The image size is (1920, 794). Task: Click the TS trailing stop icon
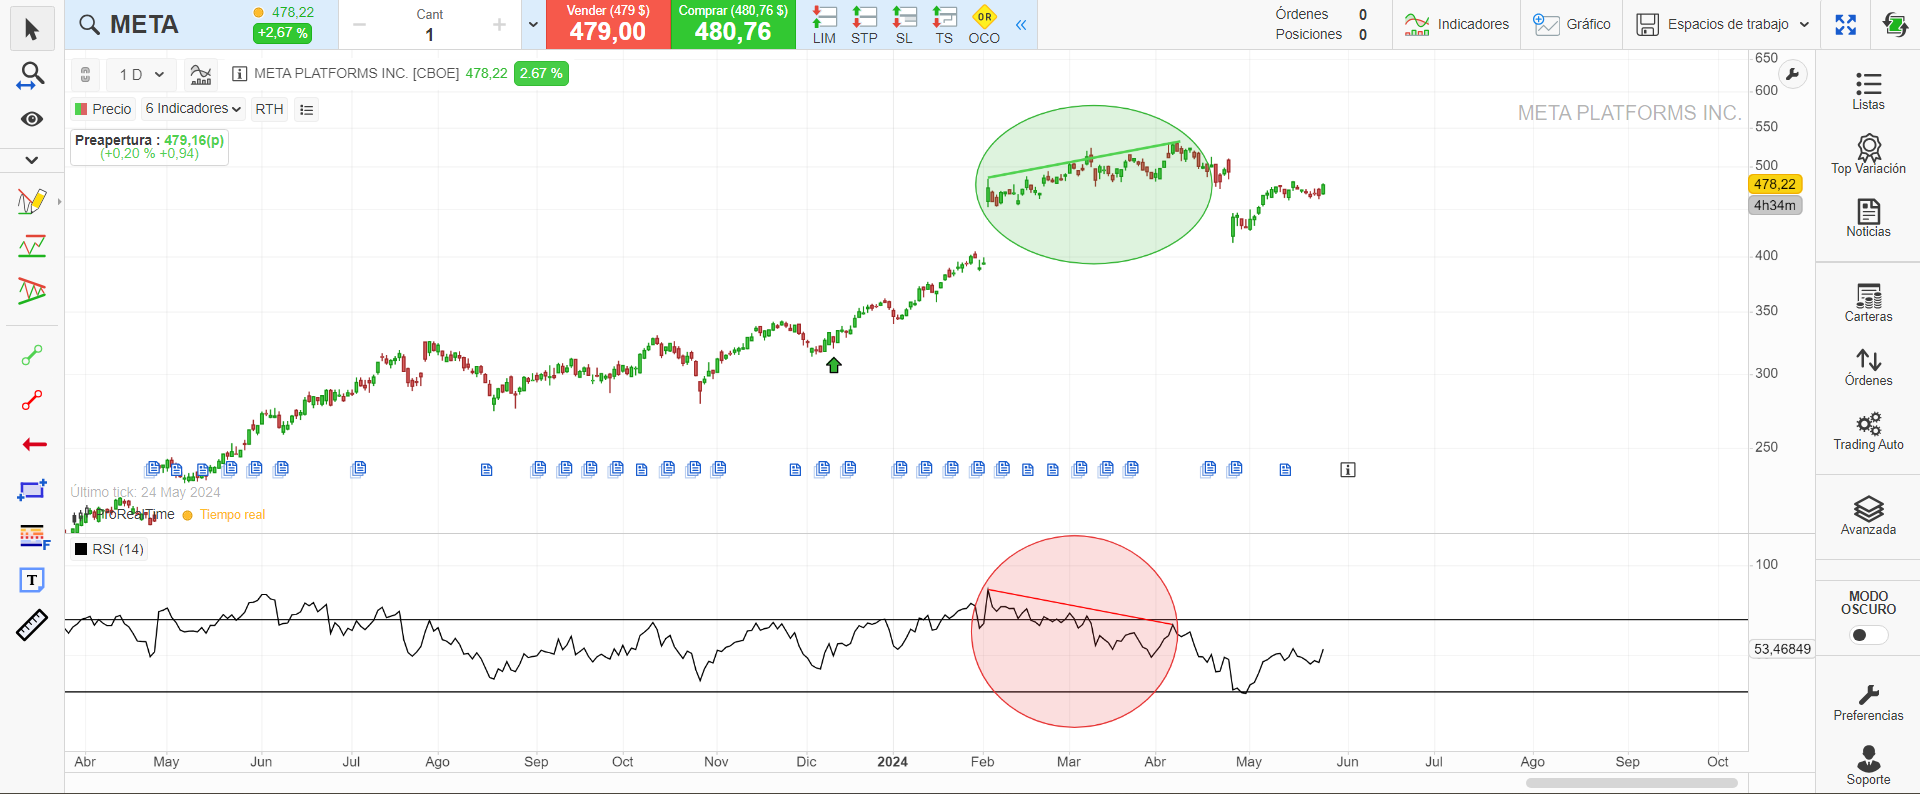944,25
